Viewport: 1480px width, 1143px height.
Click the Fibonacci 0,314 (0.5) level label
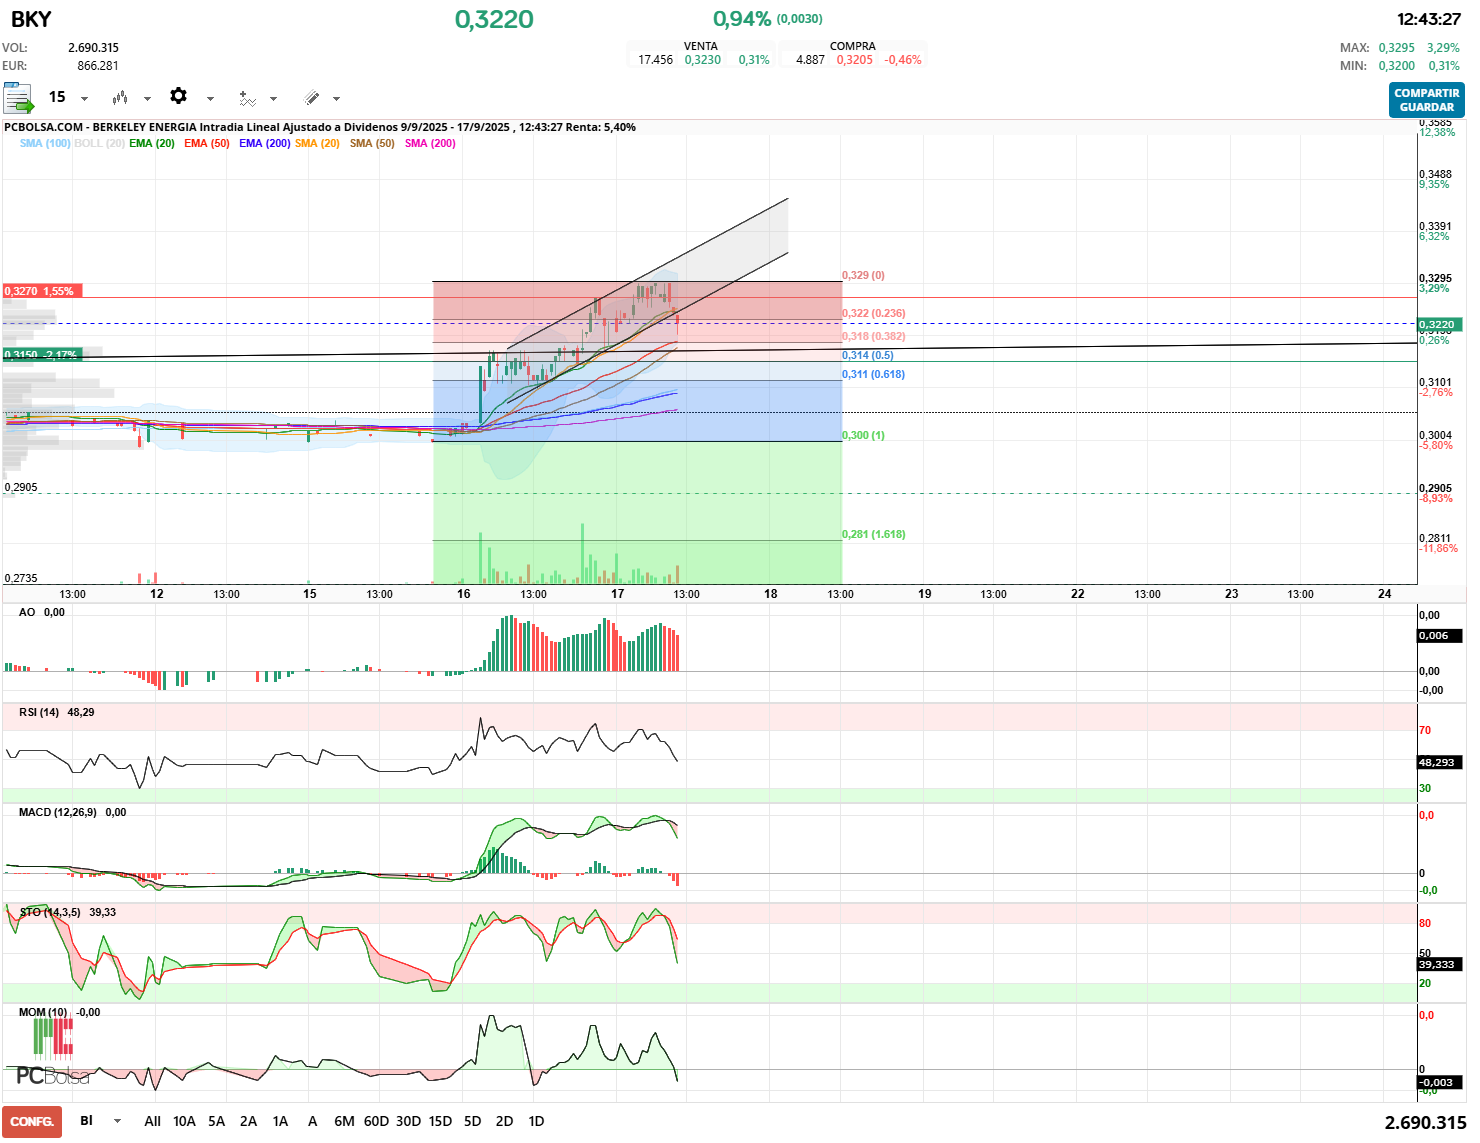868,355
